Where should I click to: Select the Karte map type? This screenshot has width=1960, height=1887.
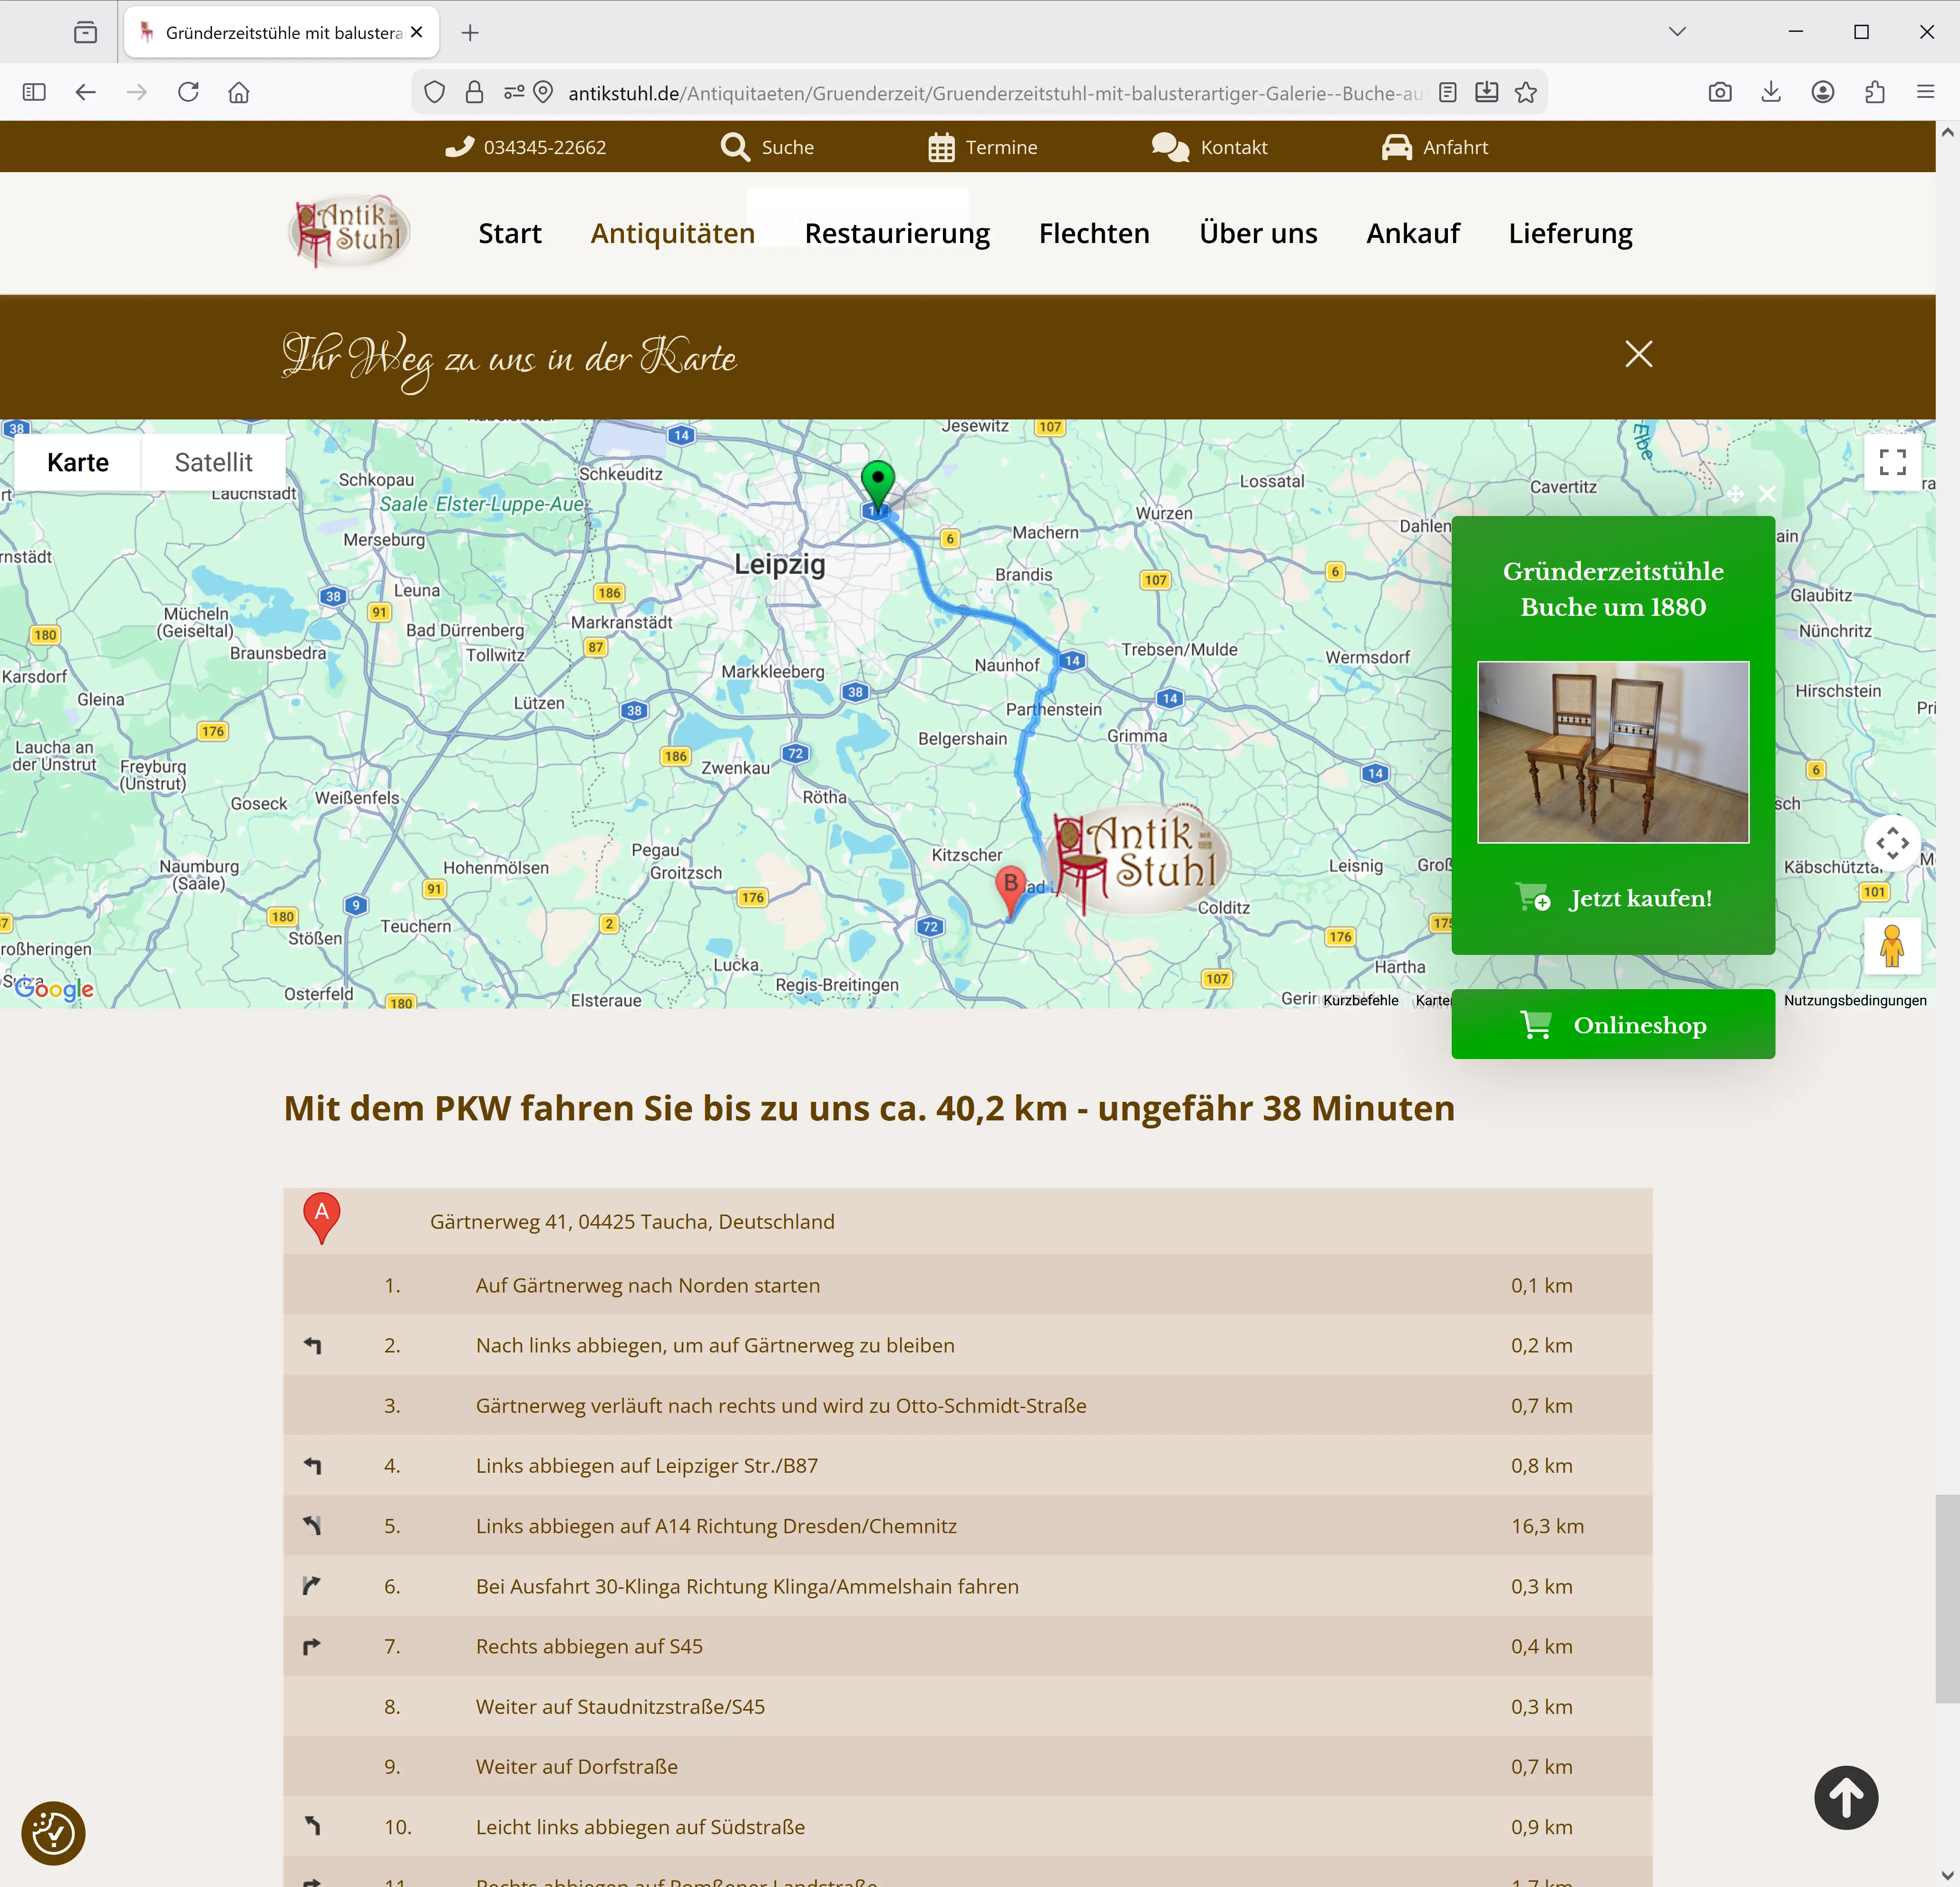78,462
